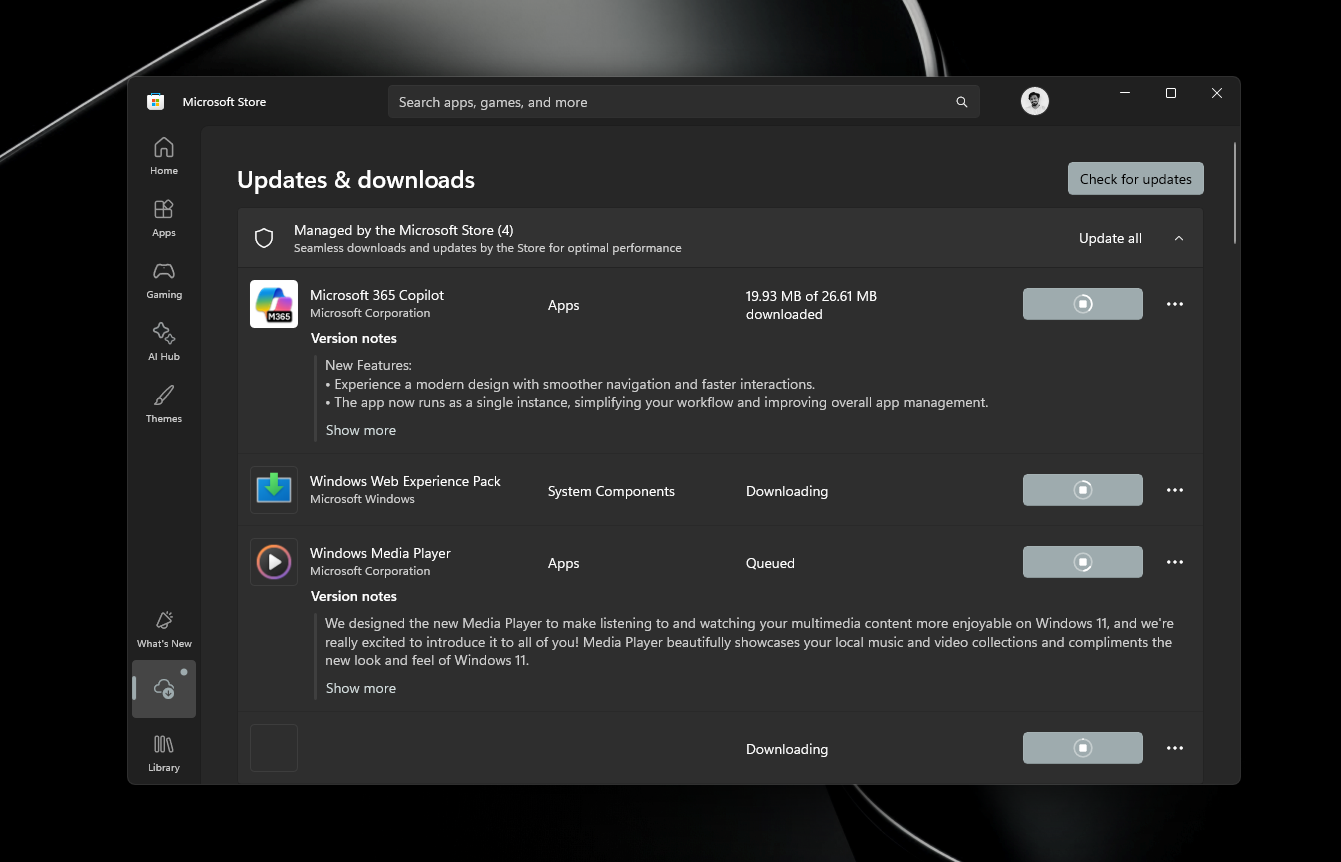Click Update all

coord(1110,238)
